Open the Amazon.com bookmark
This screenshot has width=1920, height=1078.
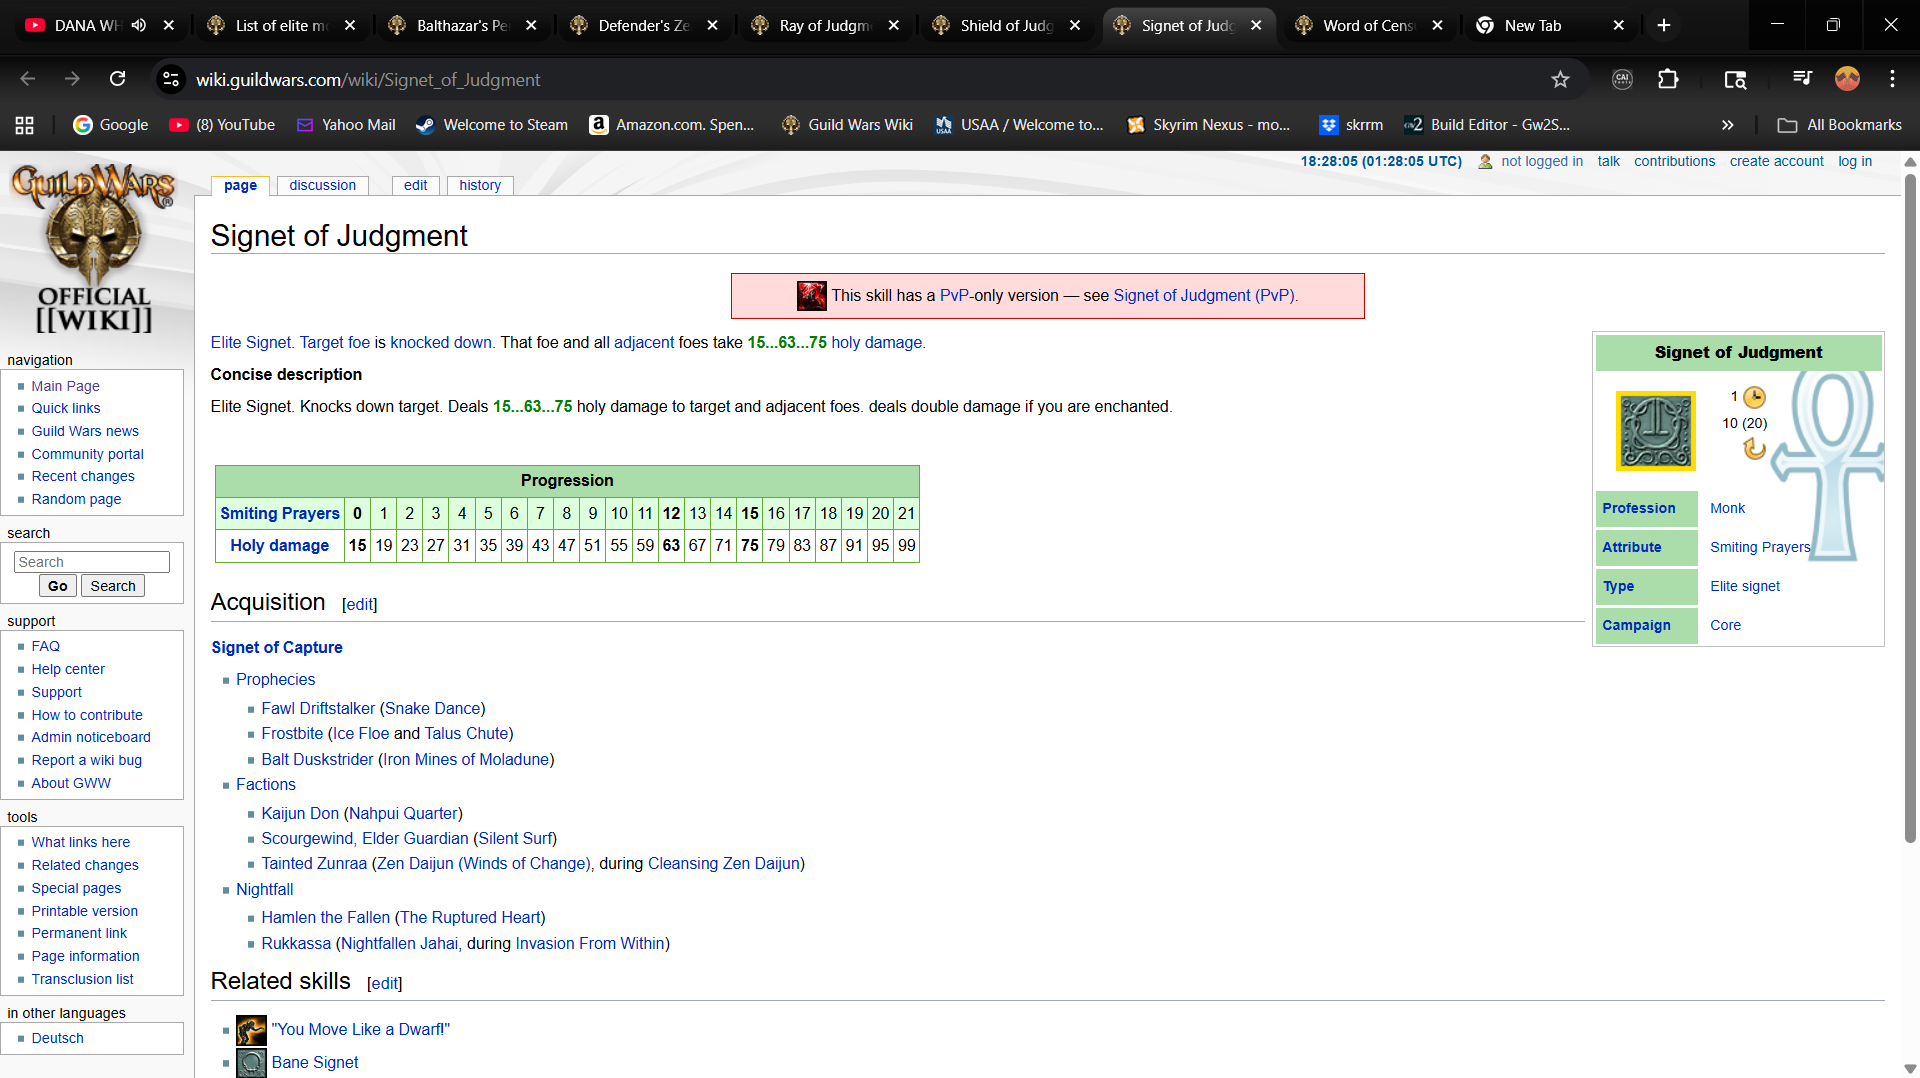coord(672,125)
